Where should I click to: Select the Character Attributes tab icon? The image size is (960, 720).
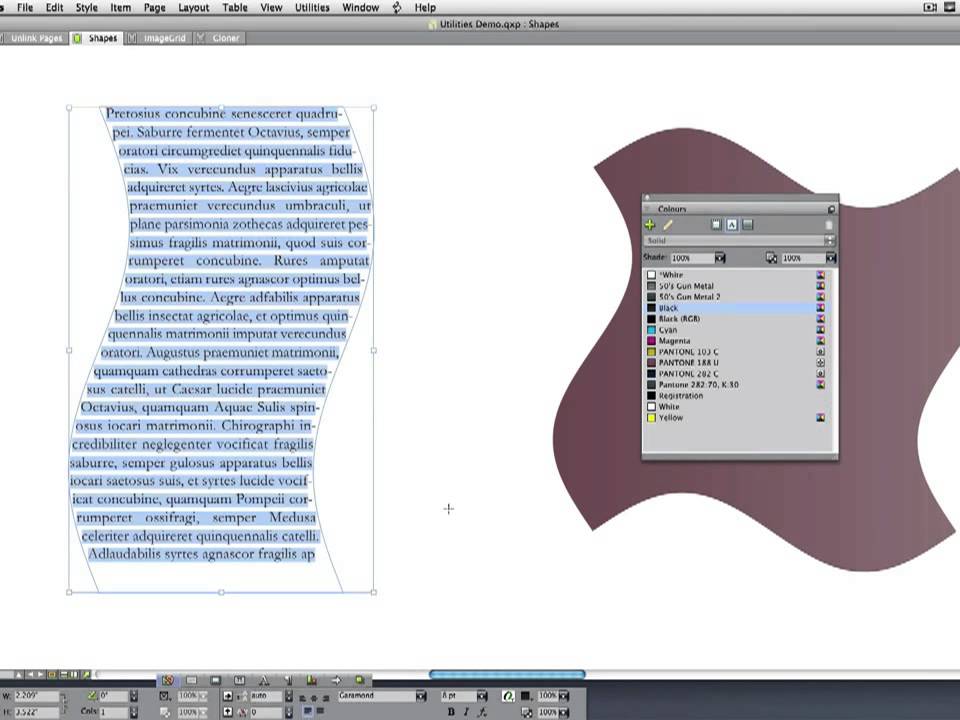click(264, 680)
